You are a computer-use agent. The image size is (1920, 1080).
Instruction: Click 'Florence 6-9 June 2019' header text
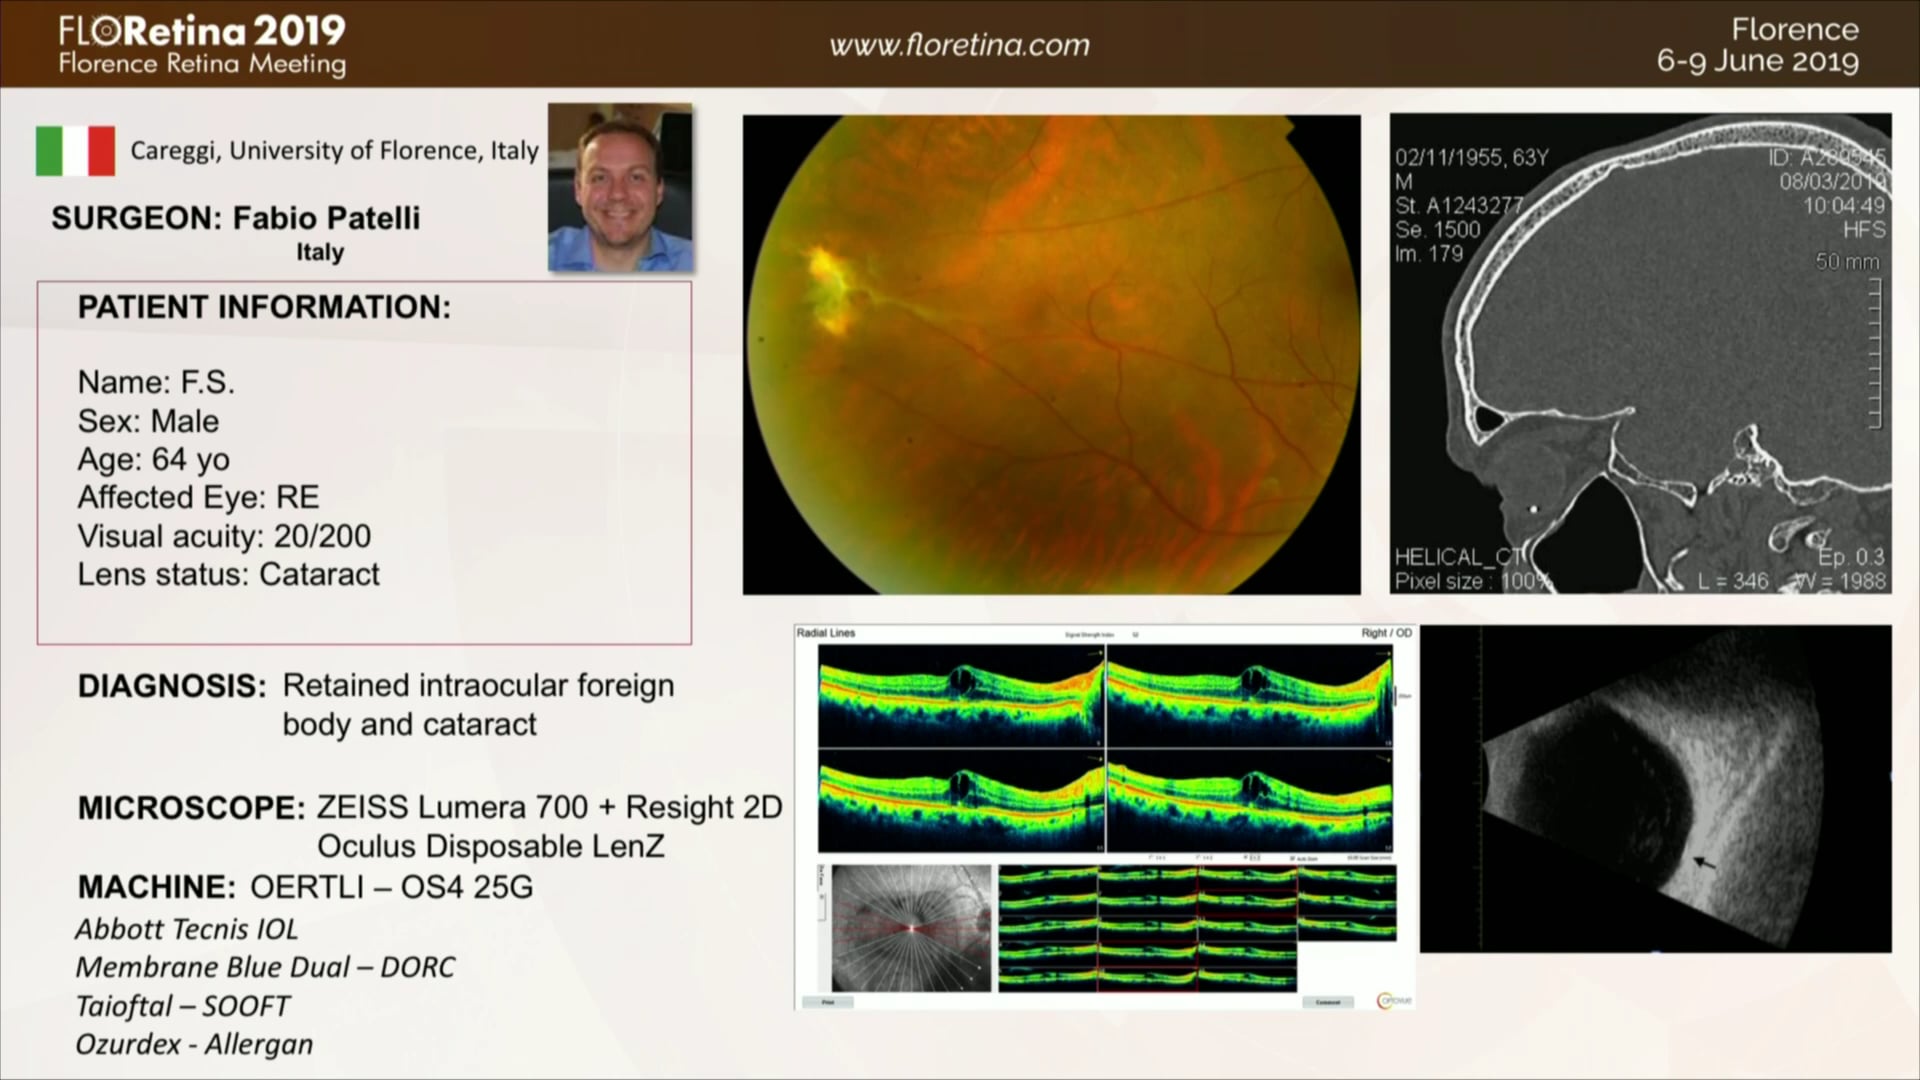pyautogui.click(x=1757, y=45)
